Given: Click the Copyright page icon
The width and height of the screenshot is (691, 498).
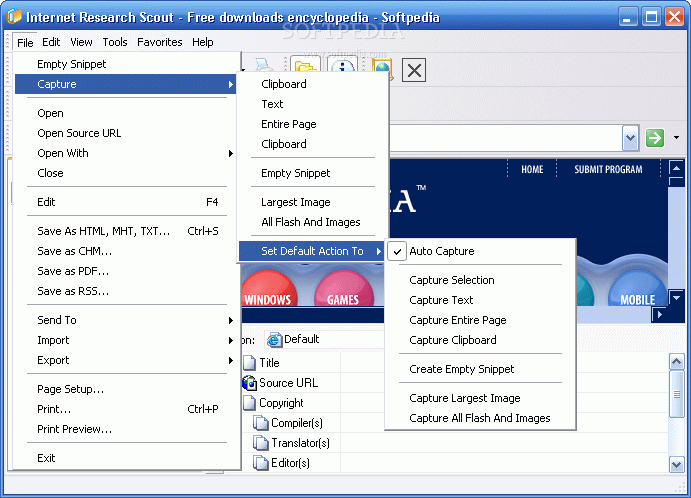Looking at the screenshot, I should click(249, 402).
